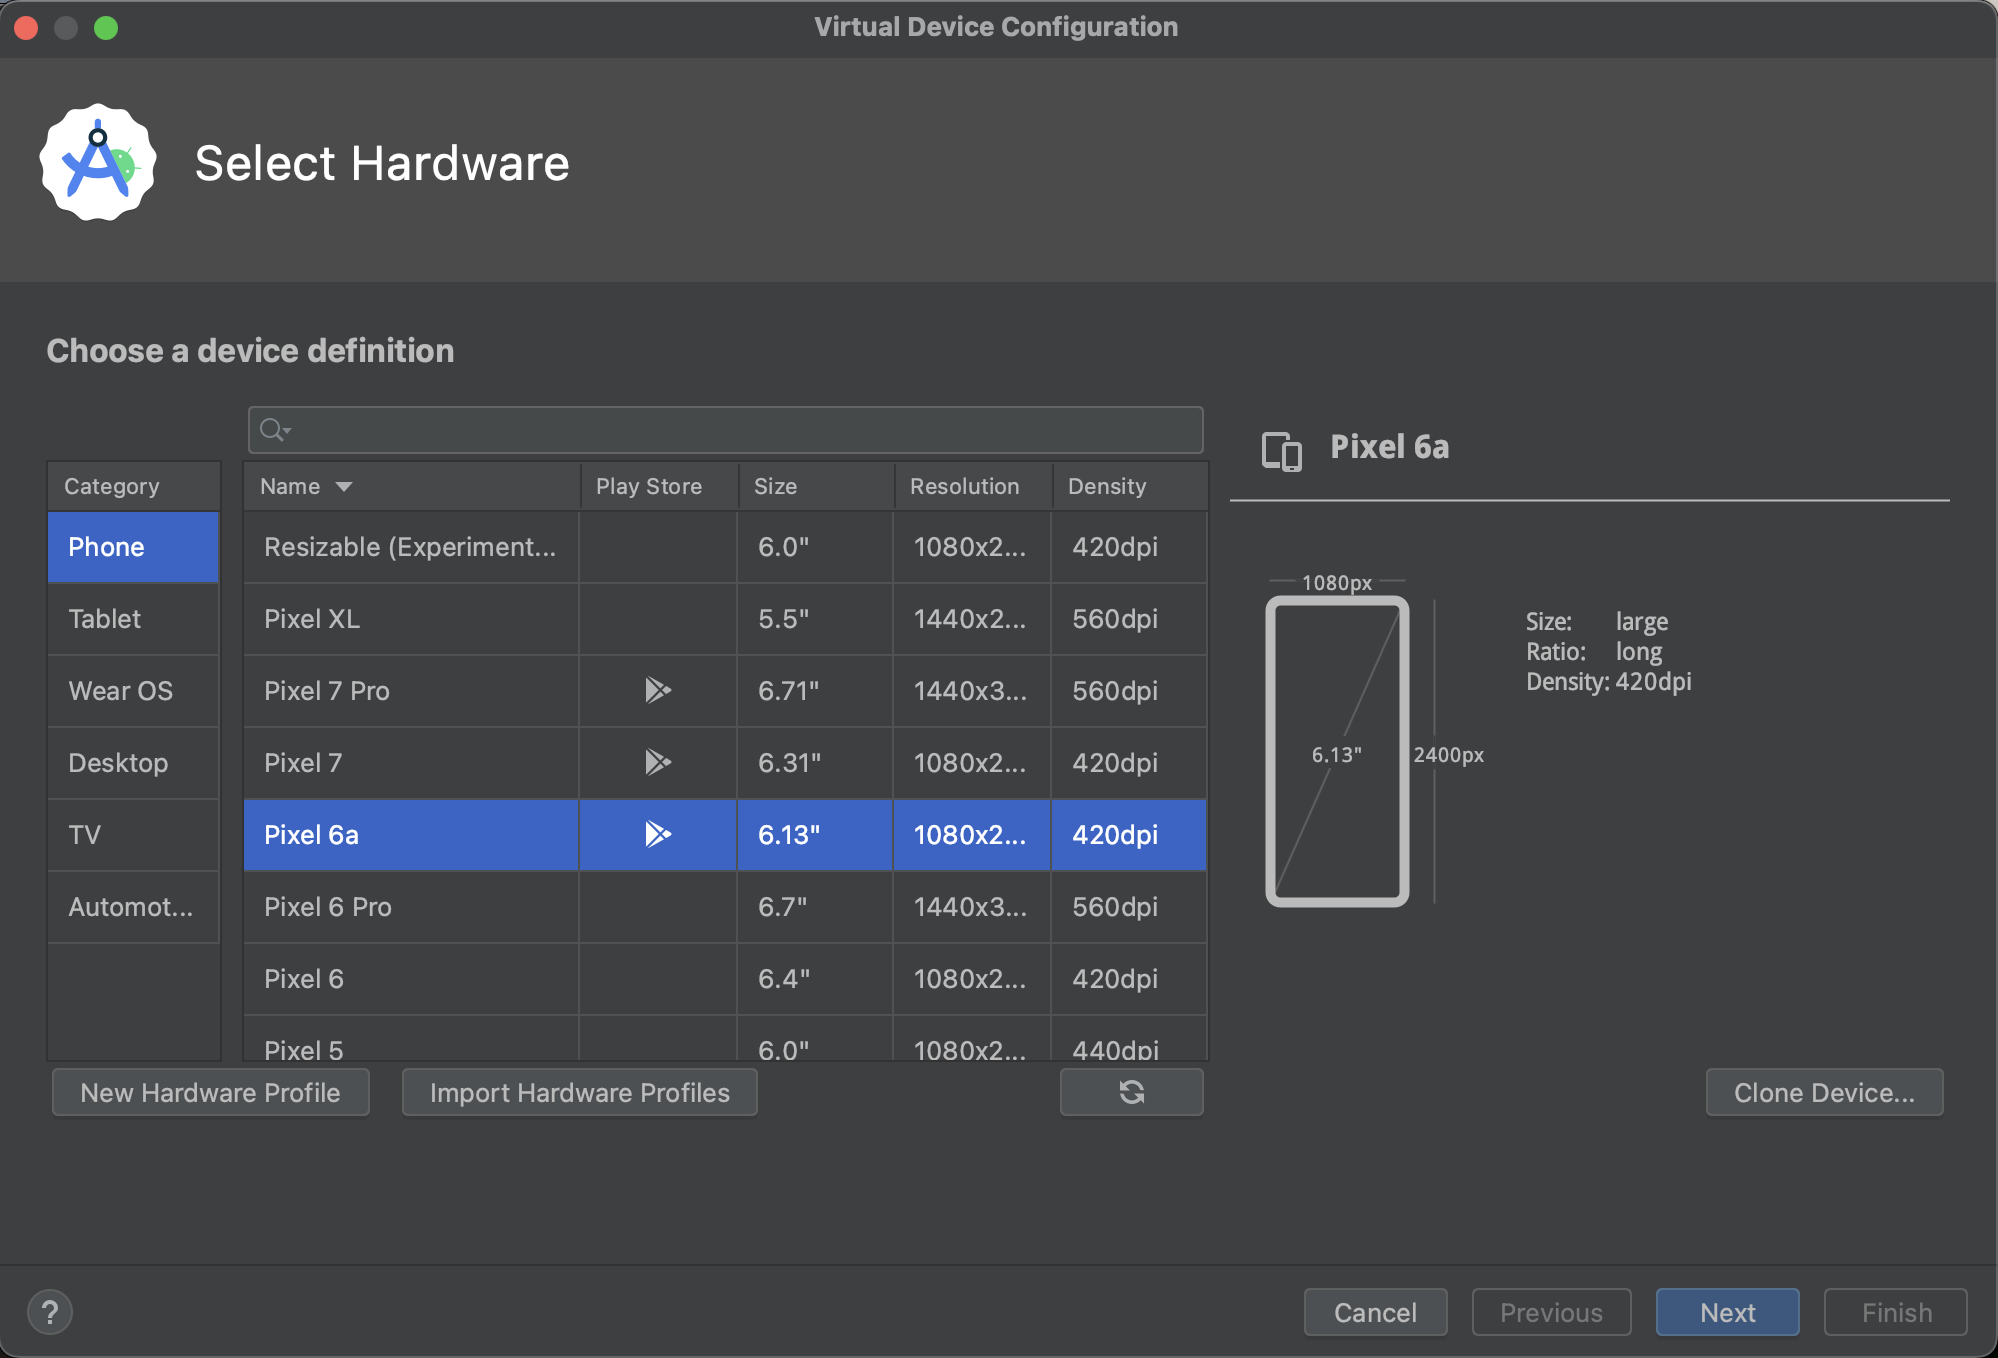Click the Density column header
This screenshot has width=1998, height=1358.
(x=1106, y=486)
